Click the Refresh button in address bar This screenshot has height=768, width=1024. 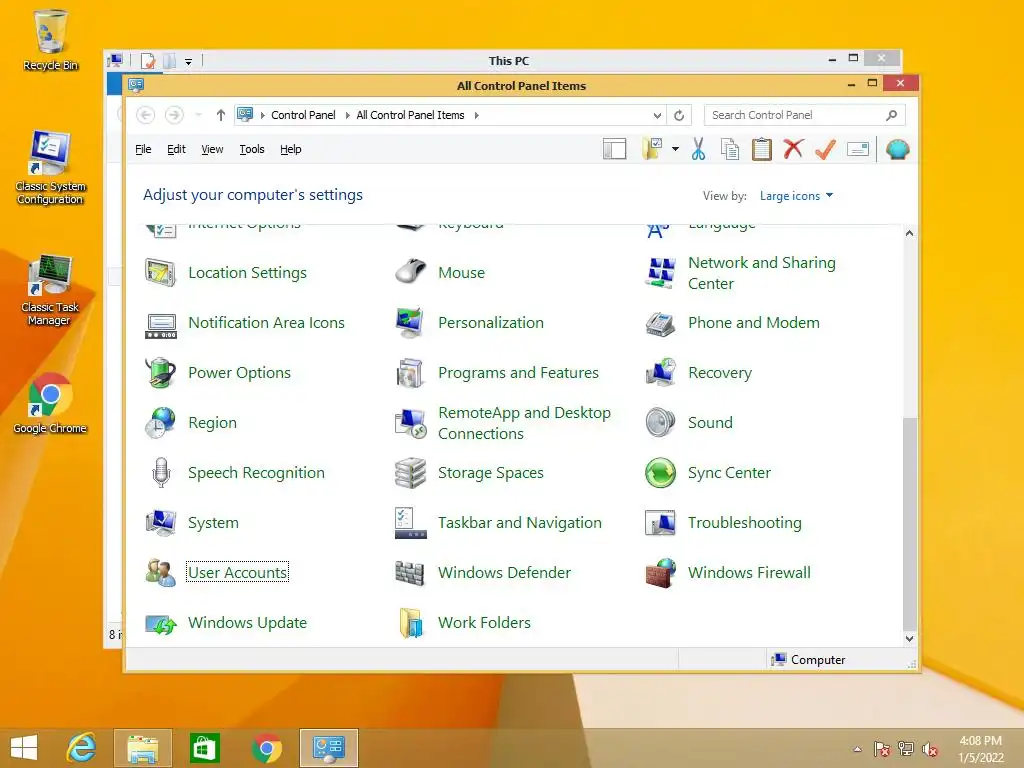679,116
